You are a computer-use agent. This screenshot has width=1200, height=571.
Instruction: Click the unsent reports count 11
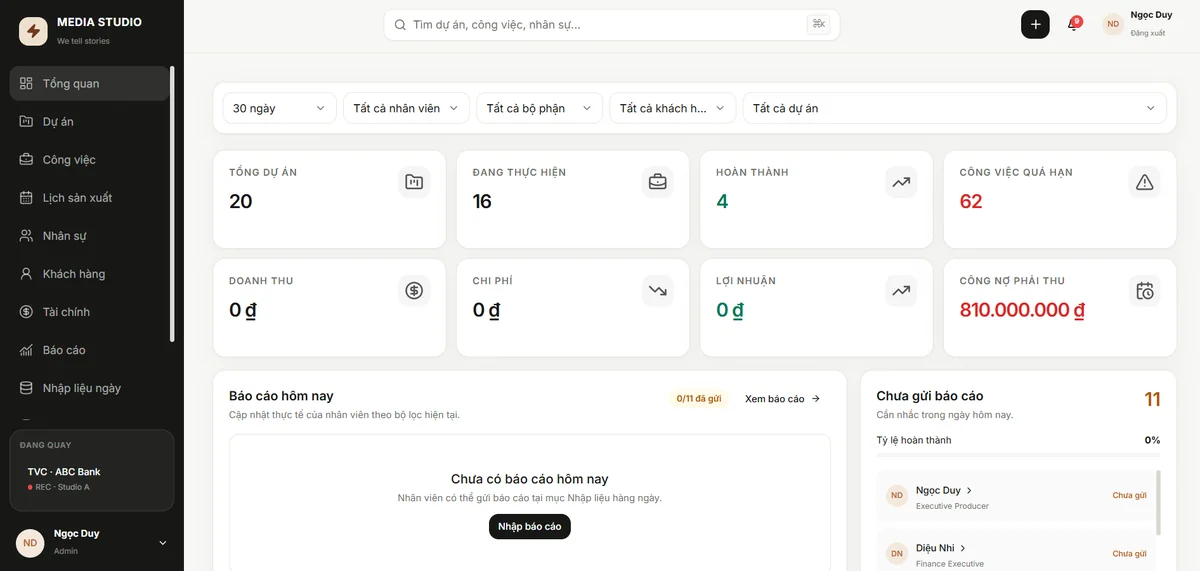(1152, 399)
